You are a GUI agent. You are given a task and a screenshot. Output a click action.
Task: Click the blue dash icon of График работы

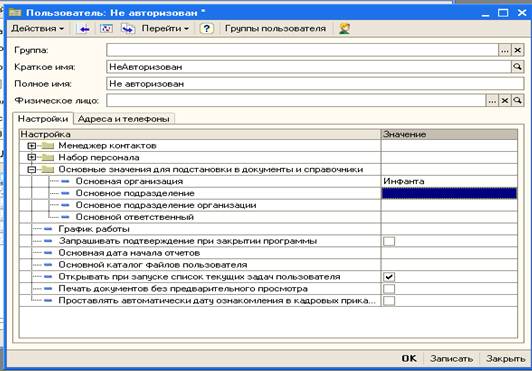[48, 229]
